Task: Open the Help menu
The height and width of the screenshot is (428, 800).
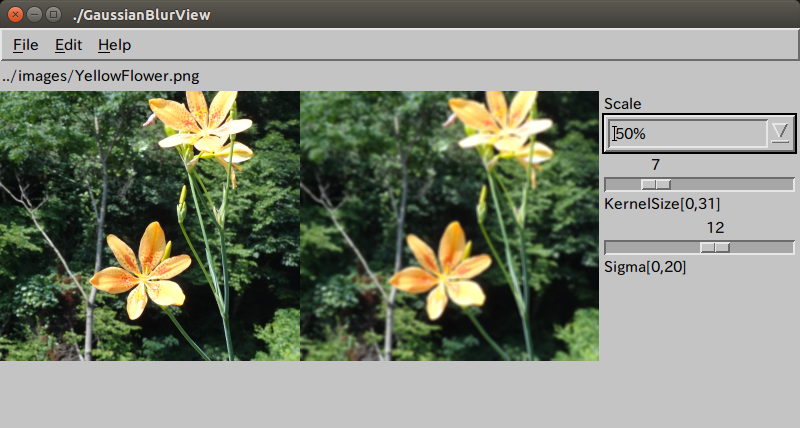Action: (114, 45)
